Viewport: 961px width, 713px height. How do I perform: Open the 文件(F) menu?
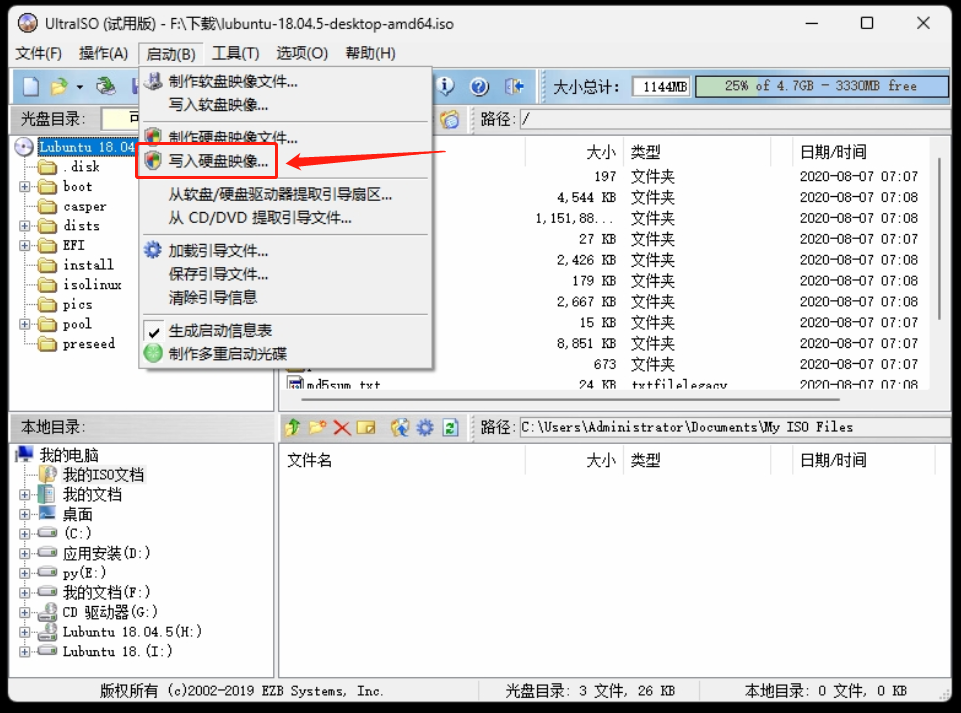[x=39, y=53]
